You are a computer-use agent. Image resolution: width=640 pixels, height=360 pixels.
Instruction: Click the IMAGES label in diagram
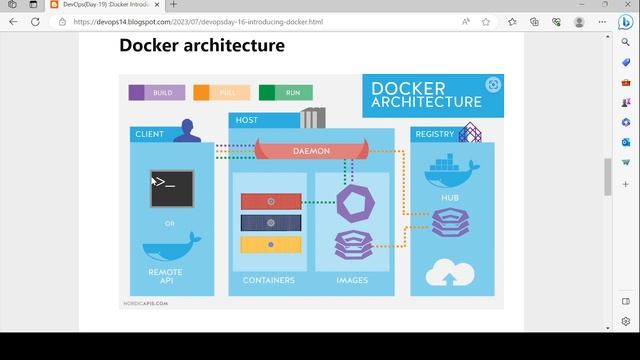coord(352,280)
